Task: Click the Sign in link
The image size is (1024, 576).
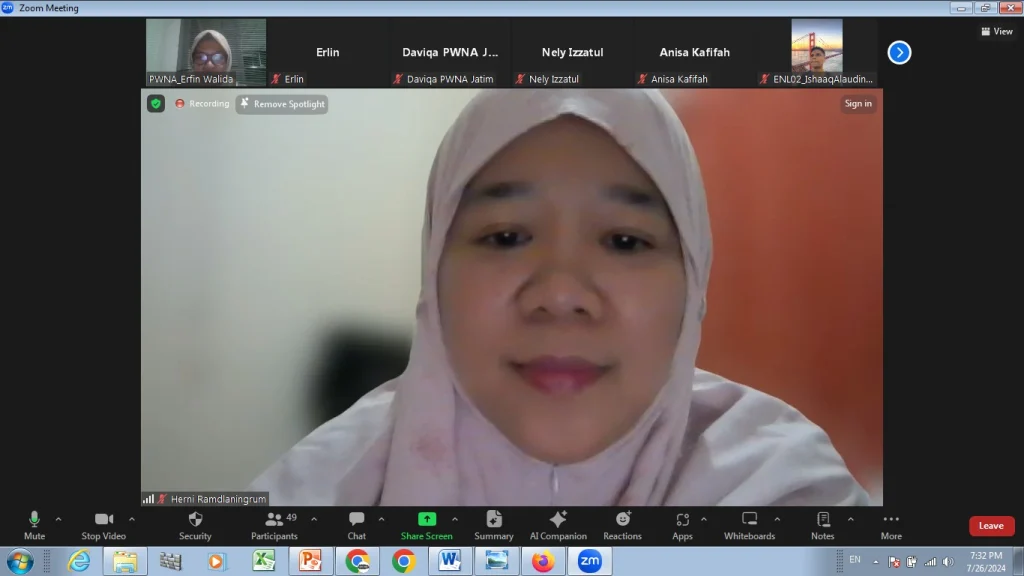Action: point(858,103)
